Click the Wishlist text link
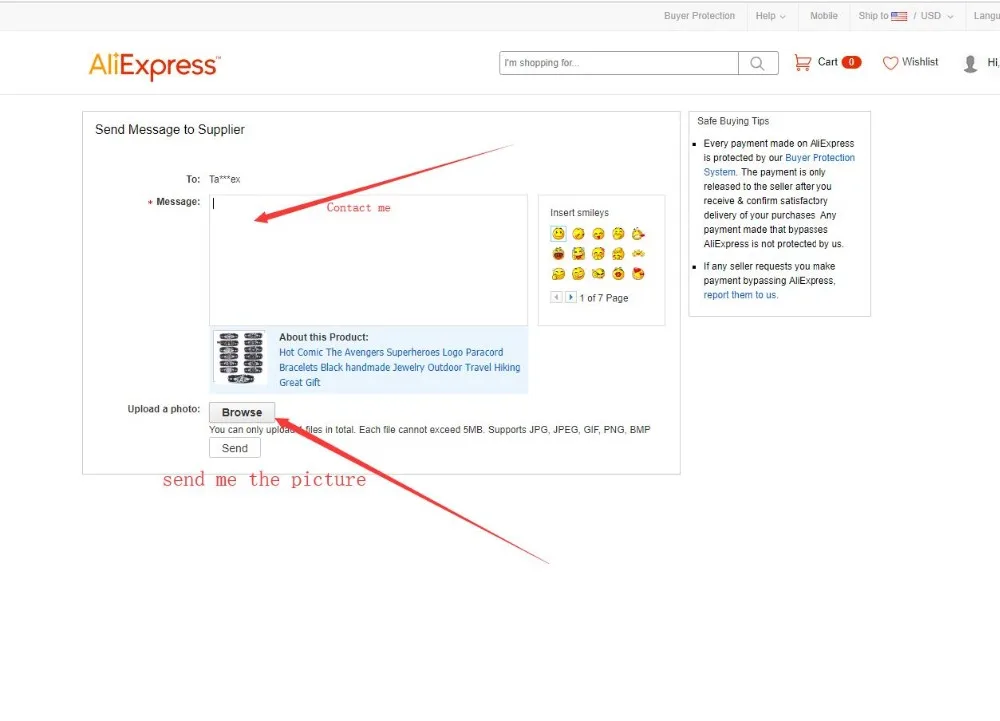The width and height of the screenshot is (1000, 721). (920, 62)
